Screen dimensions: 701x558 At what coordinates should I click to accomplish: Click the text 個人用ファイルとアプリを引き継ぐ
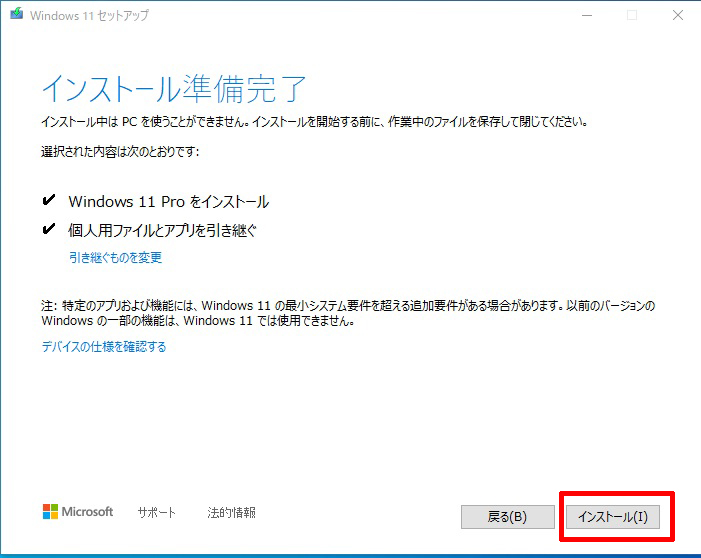point(162,230)
